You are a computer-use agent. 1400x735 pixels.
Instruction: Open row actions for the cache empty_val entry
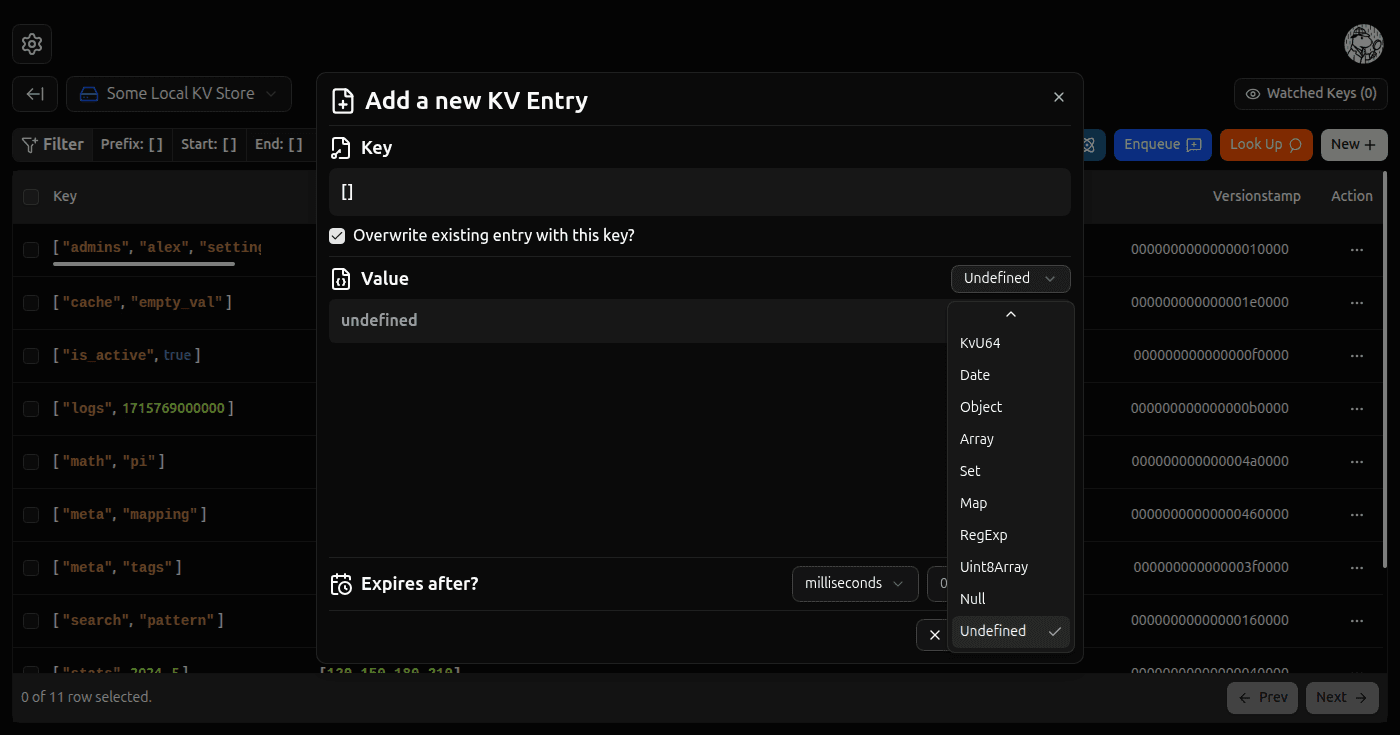pyautogui.click(x=1357, y=302)
